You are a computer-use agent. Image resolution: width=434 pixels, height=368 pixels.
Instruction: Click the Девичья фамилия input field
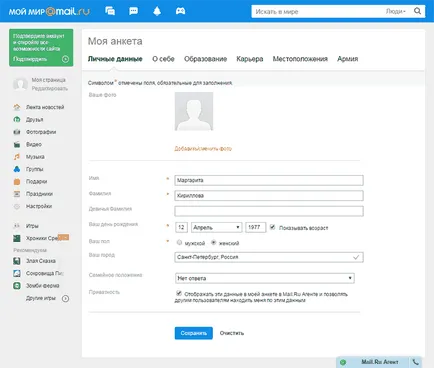click(x=269, y=211)
